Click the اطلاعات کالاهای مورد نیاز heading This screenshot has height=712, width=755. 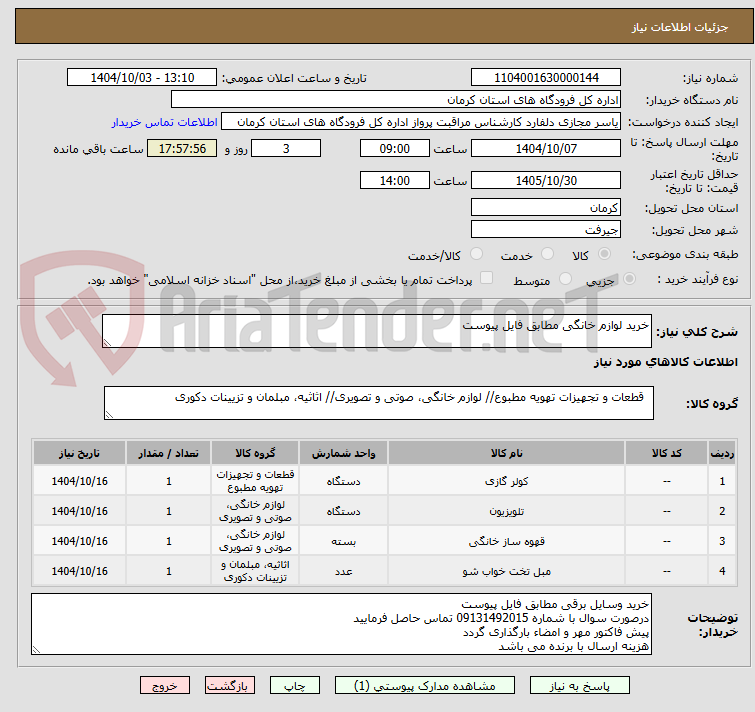(665, 362)
